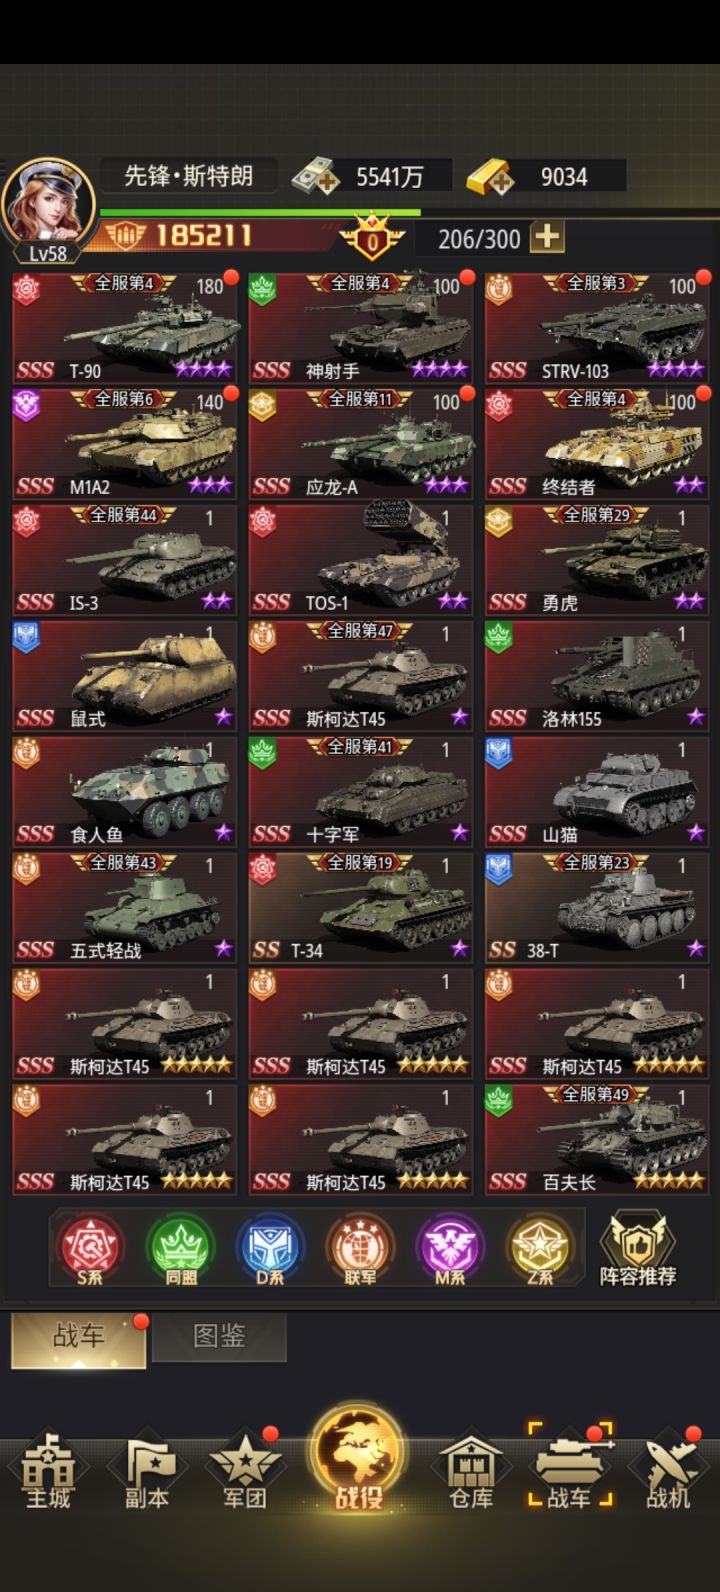Go to 主城 main city
The height and width of the screenshot is (1592, 720).
pos(48,1472)
